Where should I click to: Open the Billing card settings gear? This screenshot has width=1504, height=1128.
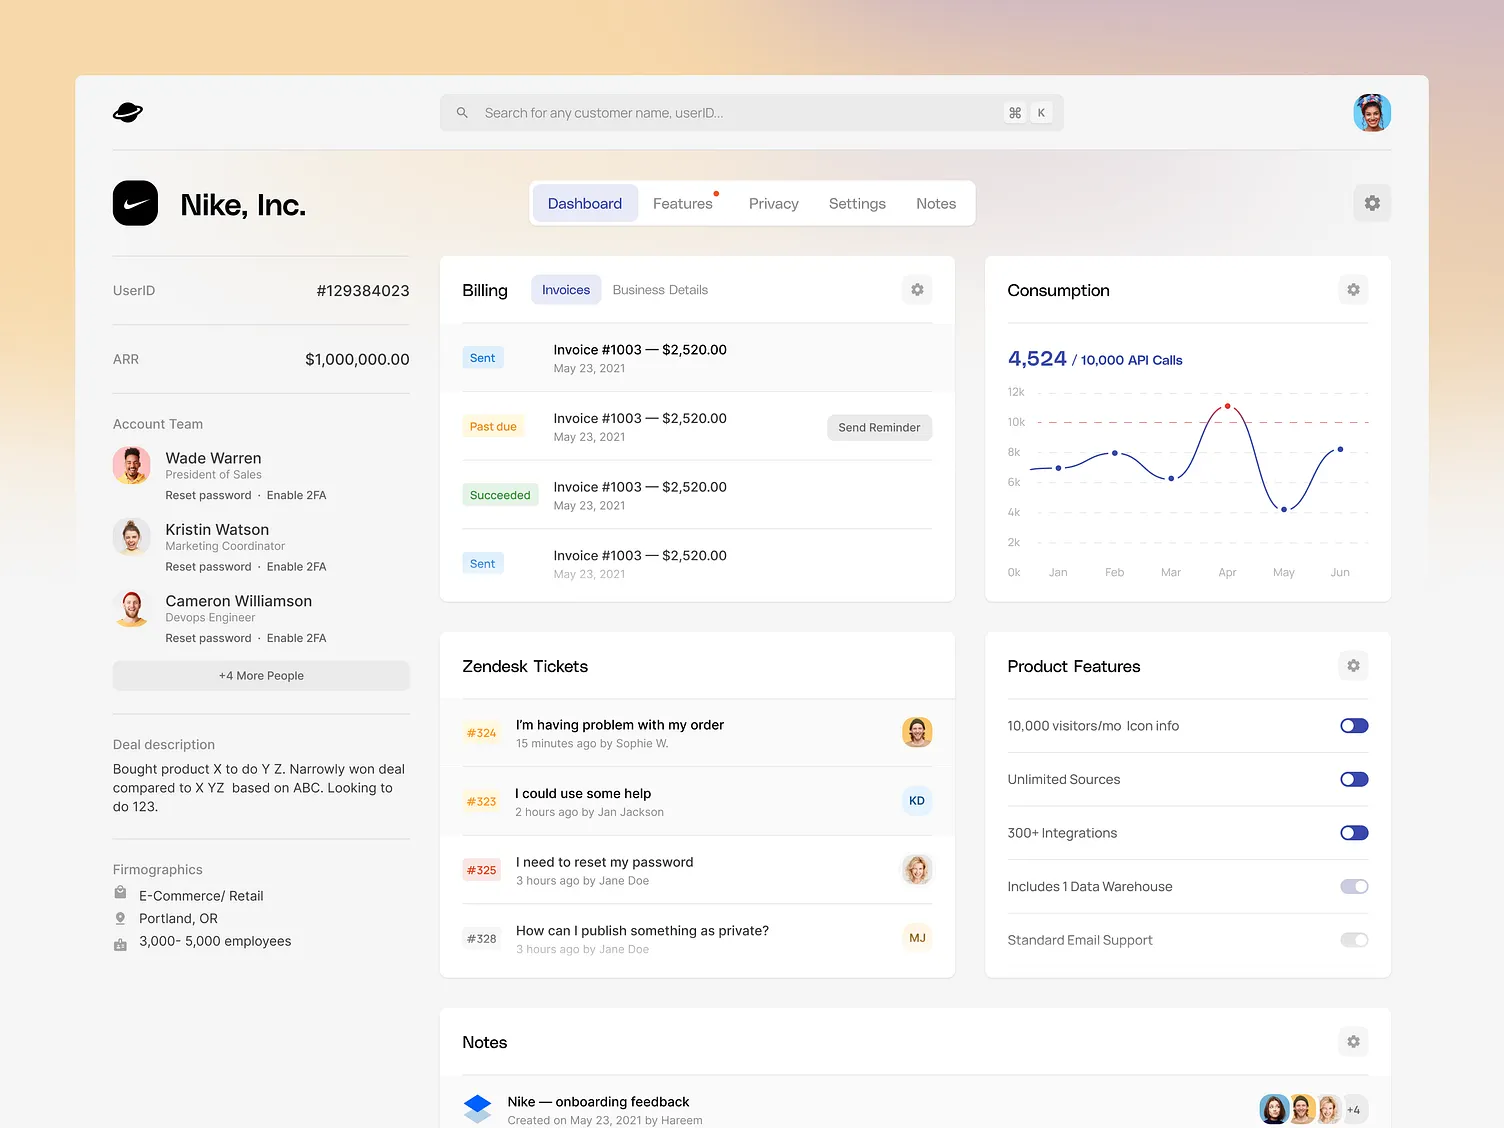917,290
